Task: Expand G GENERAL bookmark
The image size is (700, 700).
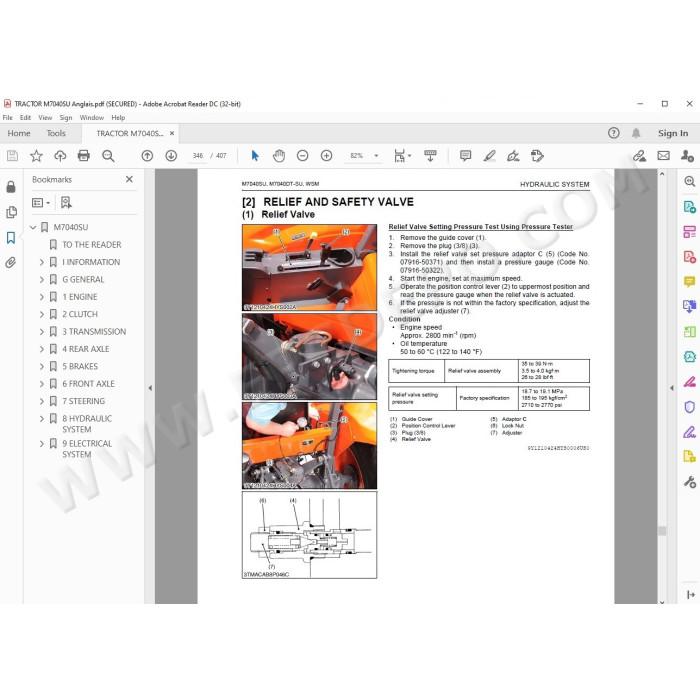Action: click(42, 279)
